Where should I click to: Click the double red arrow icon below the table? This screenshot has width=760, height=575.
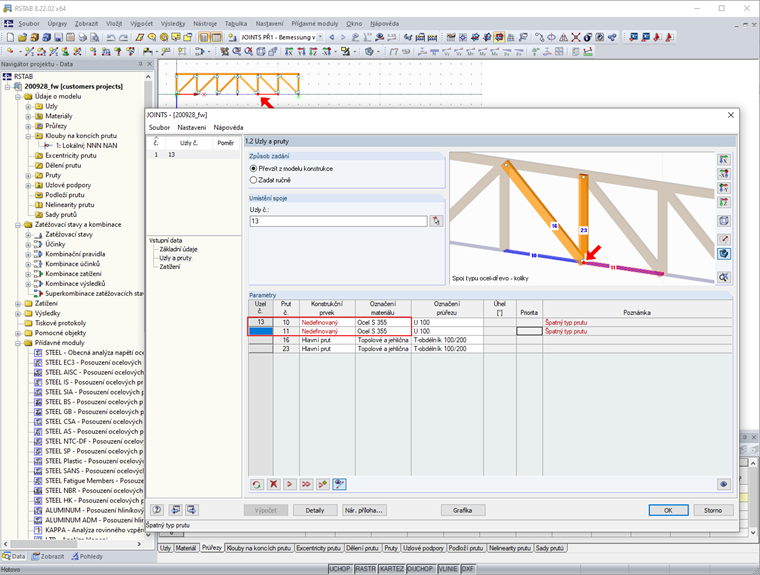[306, 484]
